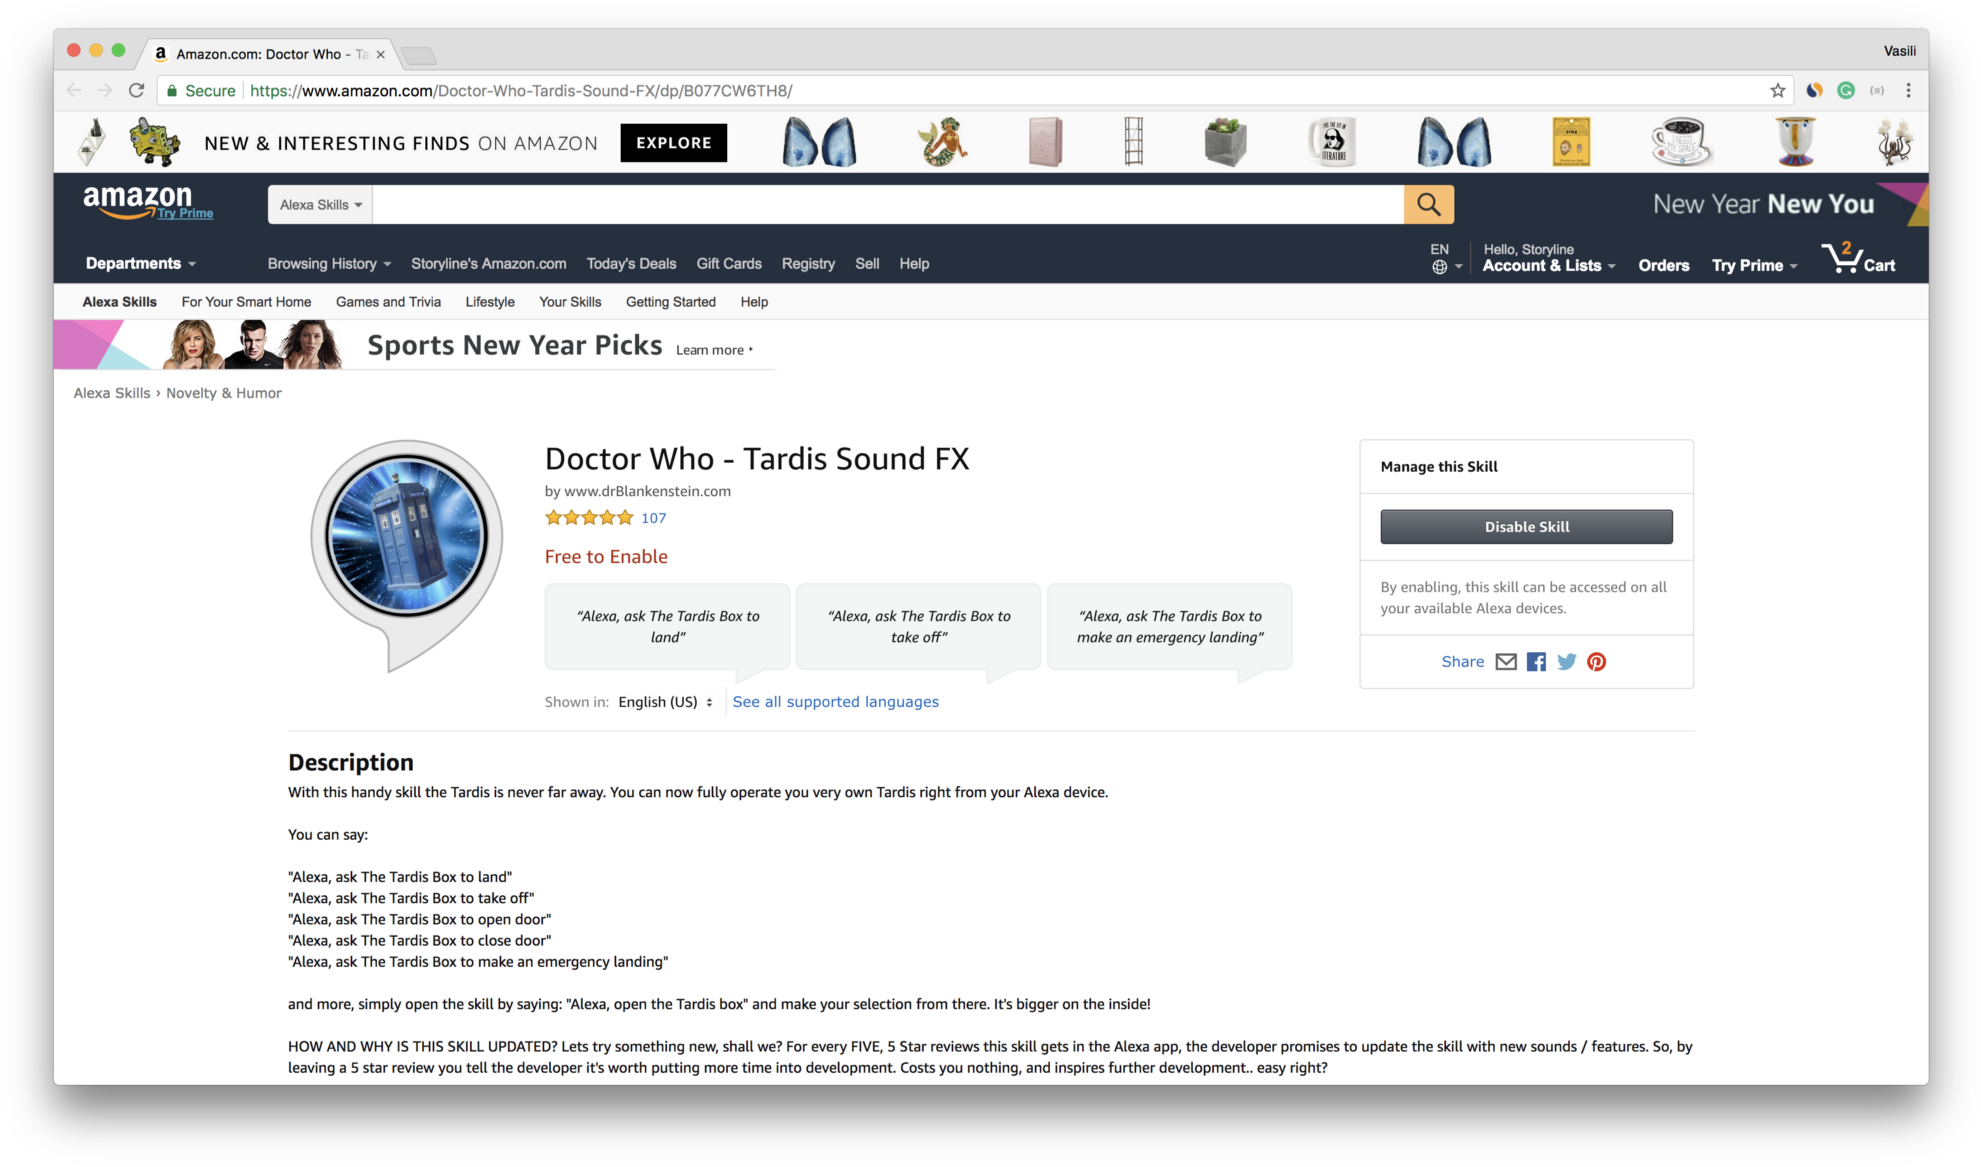Expand the Departments menu
The height and width of the screenshot is (1167, 1981).
(140, 264)
